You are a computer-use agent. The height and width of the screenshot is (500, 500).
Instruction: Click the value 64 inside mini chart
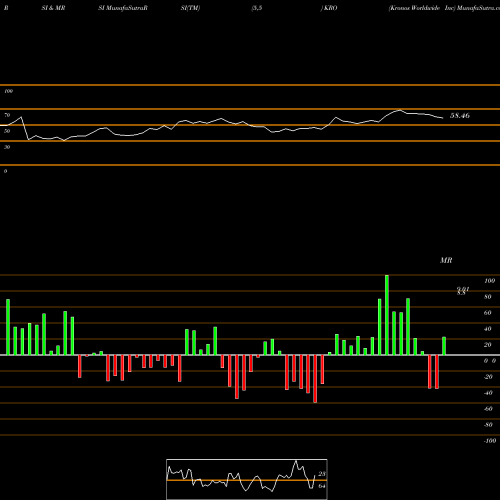(x=322, y=486)
